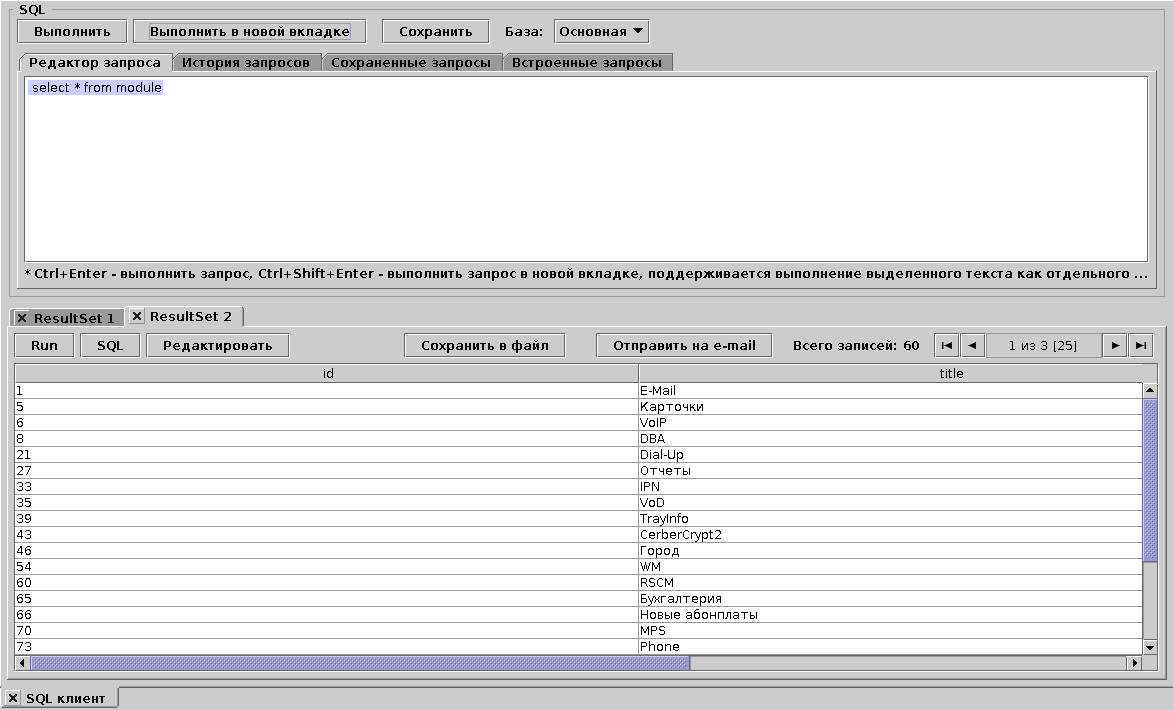The height and width of the screenshot is (710, 1173).
Task: Click the first page navigation icon
Action: tap(946, 344)
